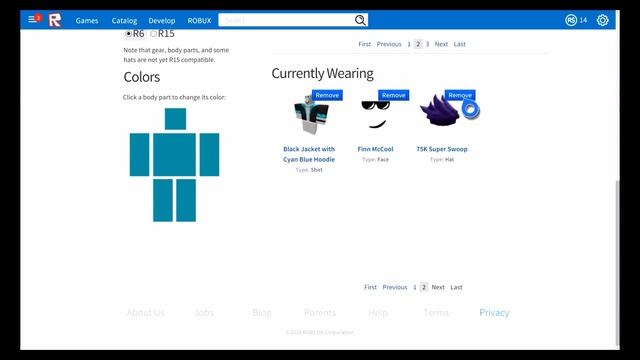Image resolution: width=640 pixels, height=360 pixels.
Task: Open the Jobs footer link
Action: 204,313
